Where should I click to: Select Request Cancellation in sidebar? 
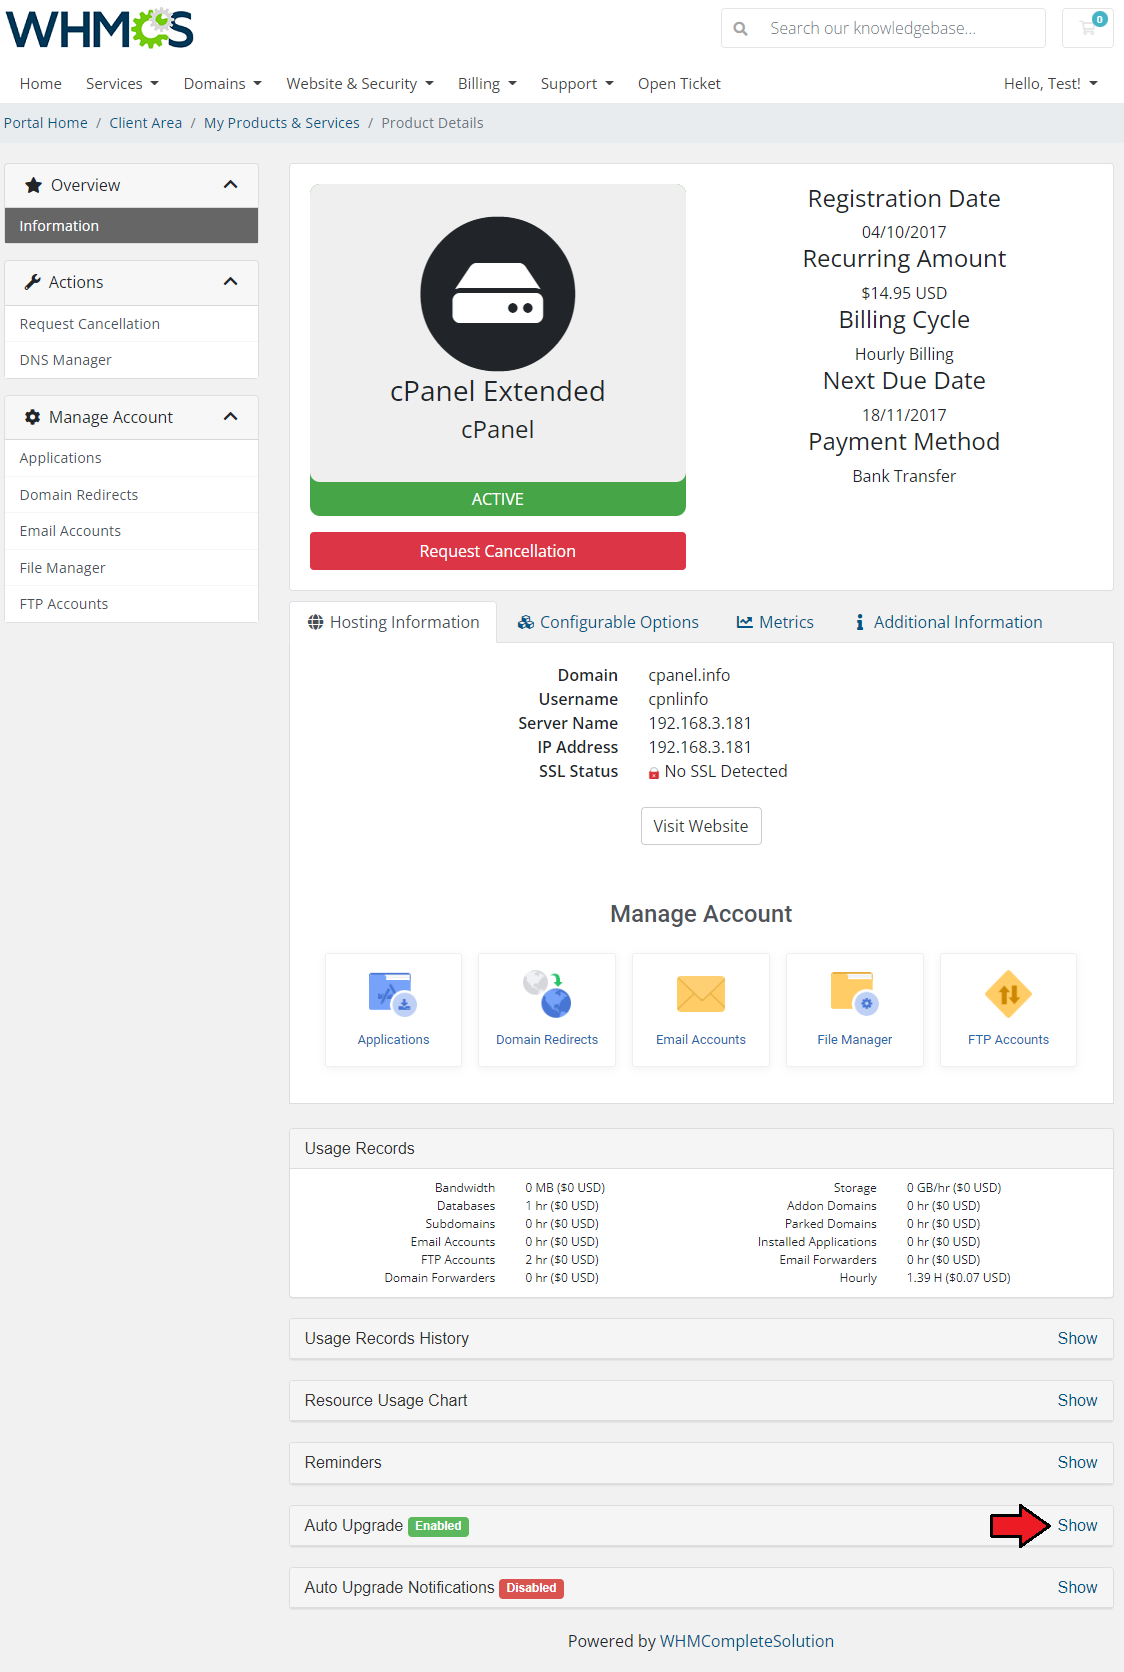tap(131, 324)
